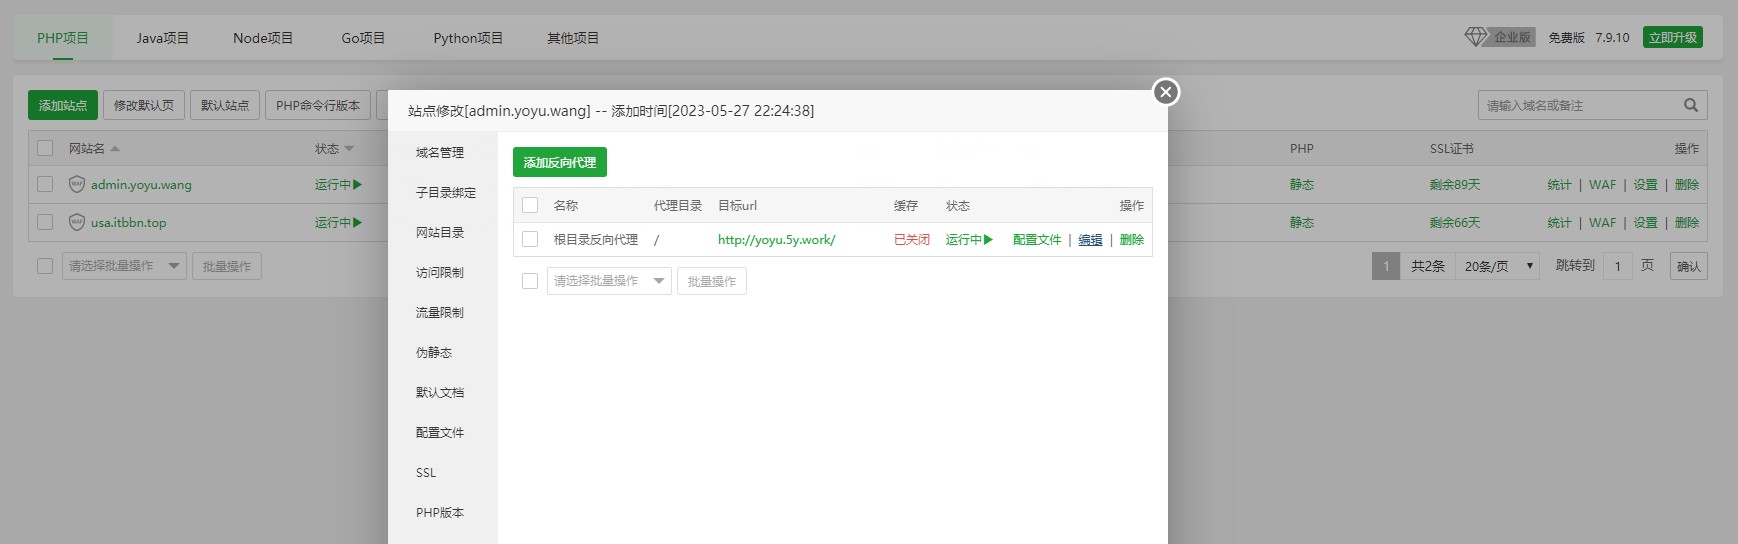Screen dimensions: 1738x544
Task: Switch to Node项目 tab
Action: pyautogui.click(x=263, y=38)
